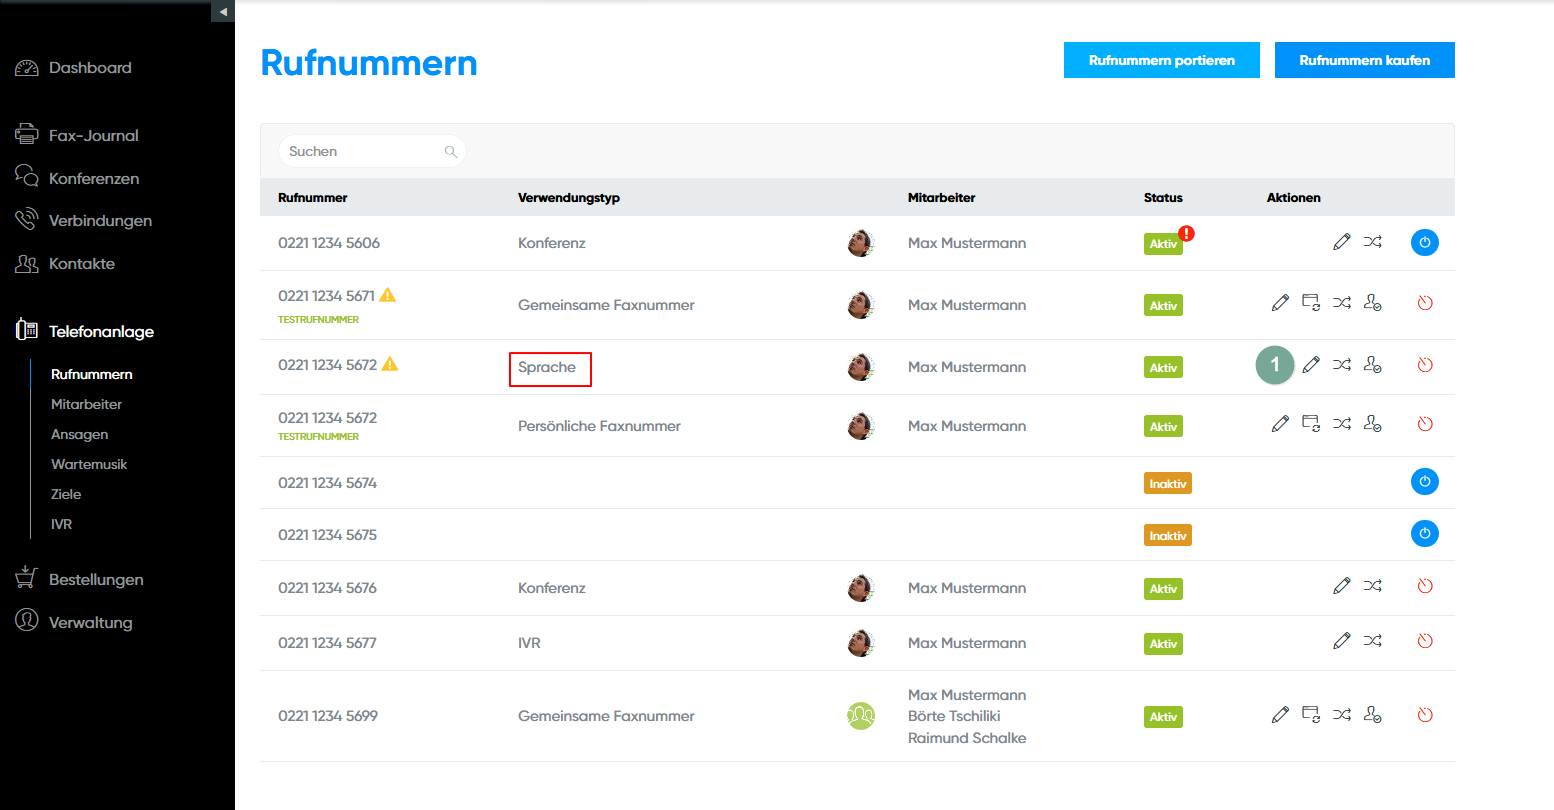Deactivate number 0221 1234 5676 with red power icon
Image resolution: width=1554 pixels, height=810 pixels.
pyautogui.click(x=1425, y=586)
